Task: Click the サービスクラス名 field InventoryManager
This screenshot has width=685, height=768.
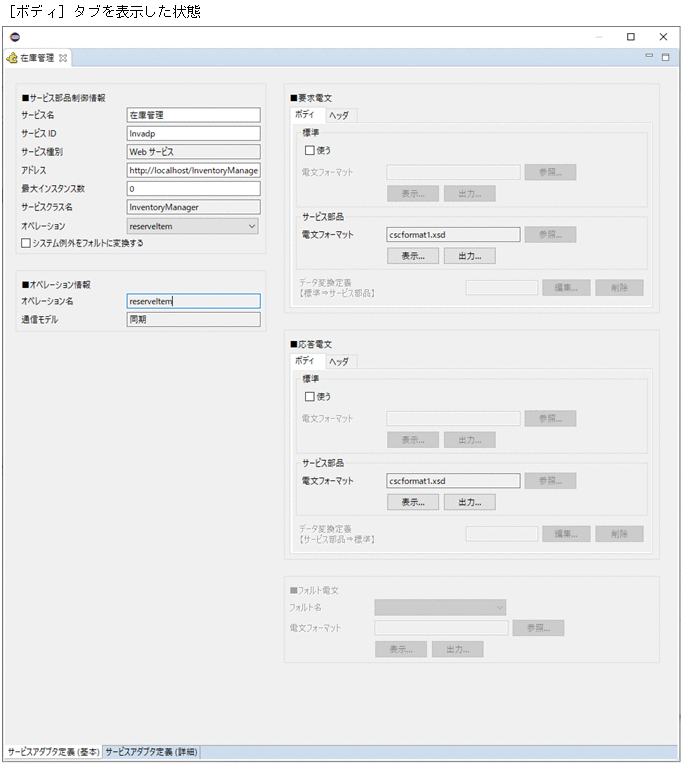Action: 193,207
